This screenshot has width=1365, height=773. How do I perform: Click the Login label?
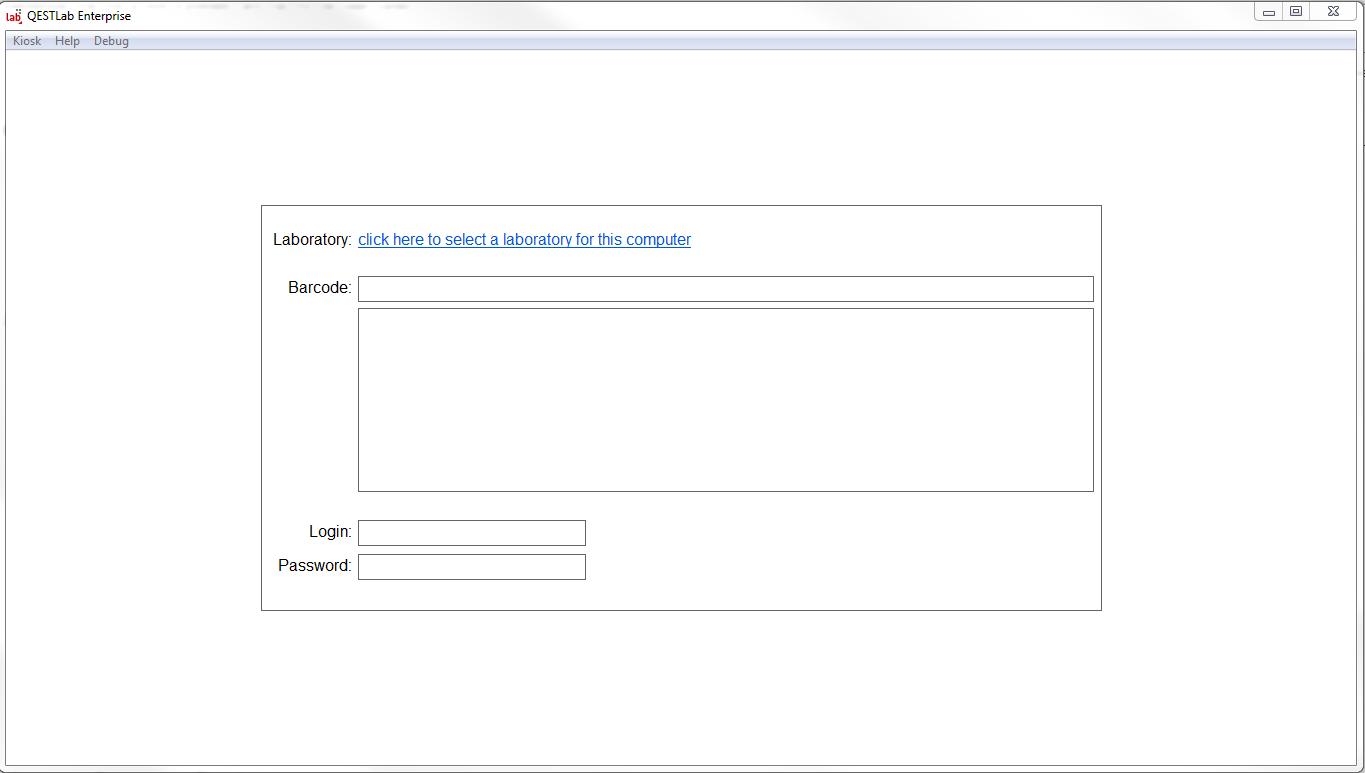pos(330,532)
